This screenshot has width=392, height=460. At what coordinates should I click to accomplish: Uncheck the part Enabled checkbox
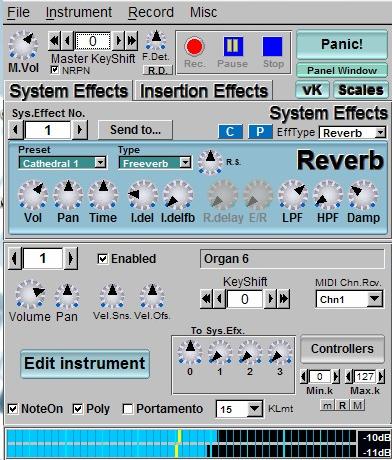[x=102, y=259]
